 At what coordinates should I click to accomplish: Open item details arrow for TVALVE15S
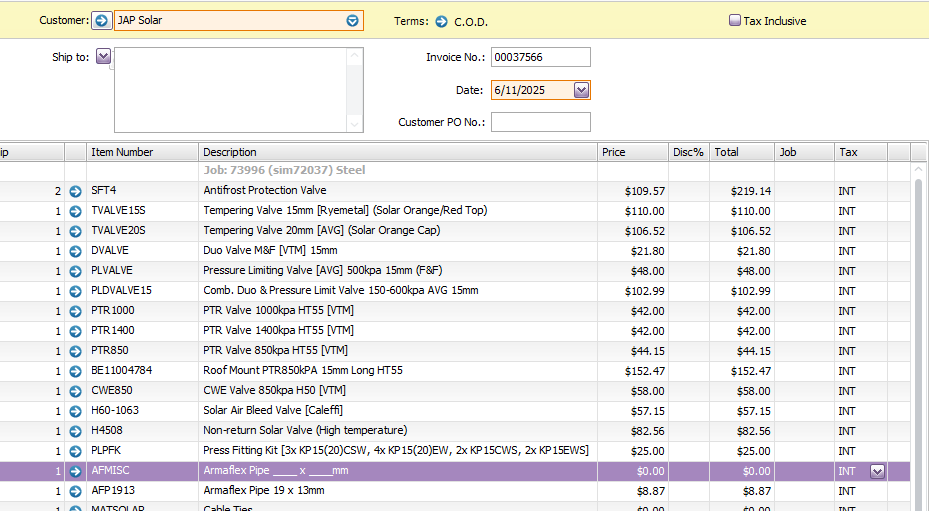click(75, 211)
